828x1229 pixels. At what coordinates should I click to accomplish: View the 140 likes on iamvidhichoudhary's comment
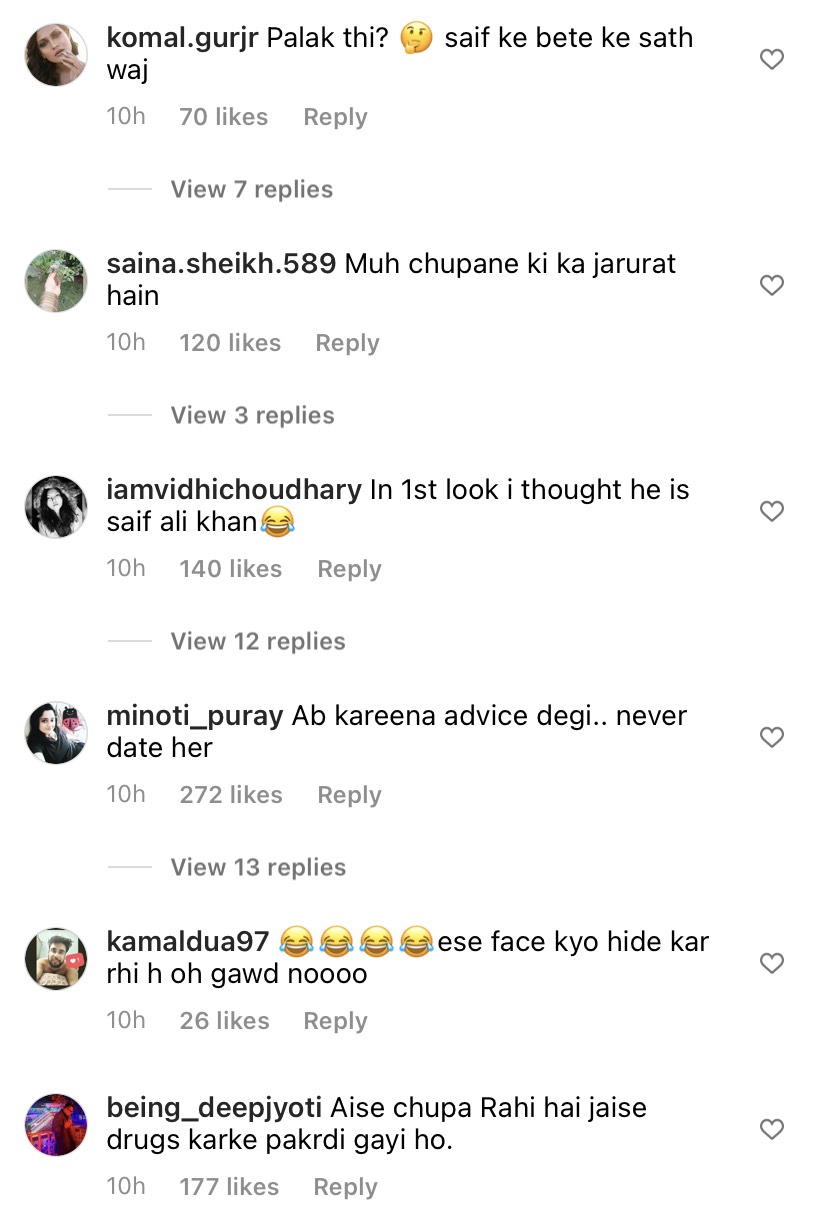click(x=231, y=569)
